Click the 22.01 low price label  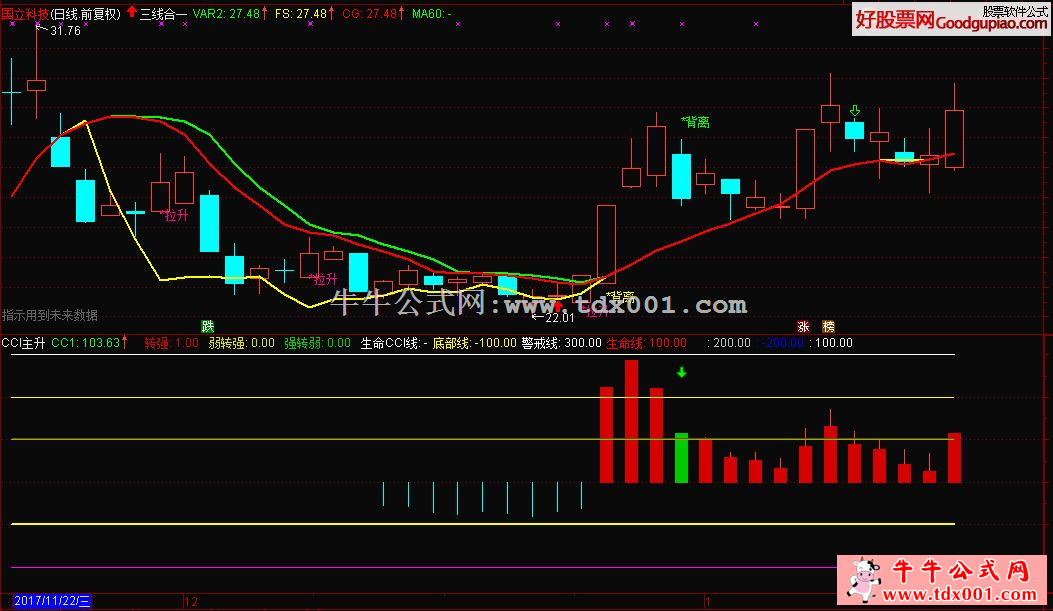pyautogui.click(x=557, y=318)
